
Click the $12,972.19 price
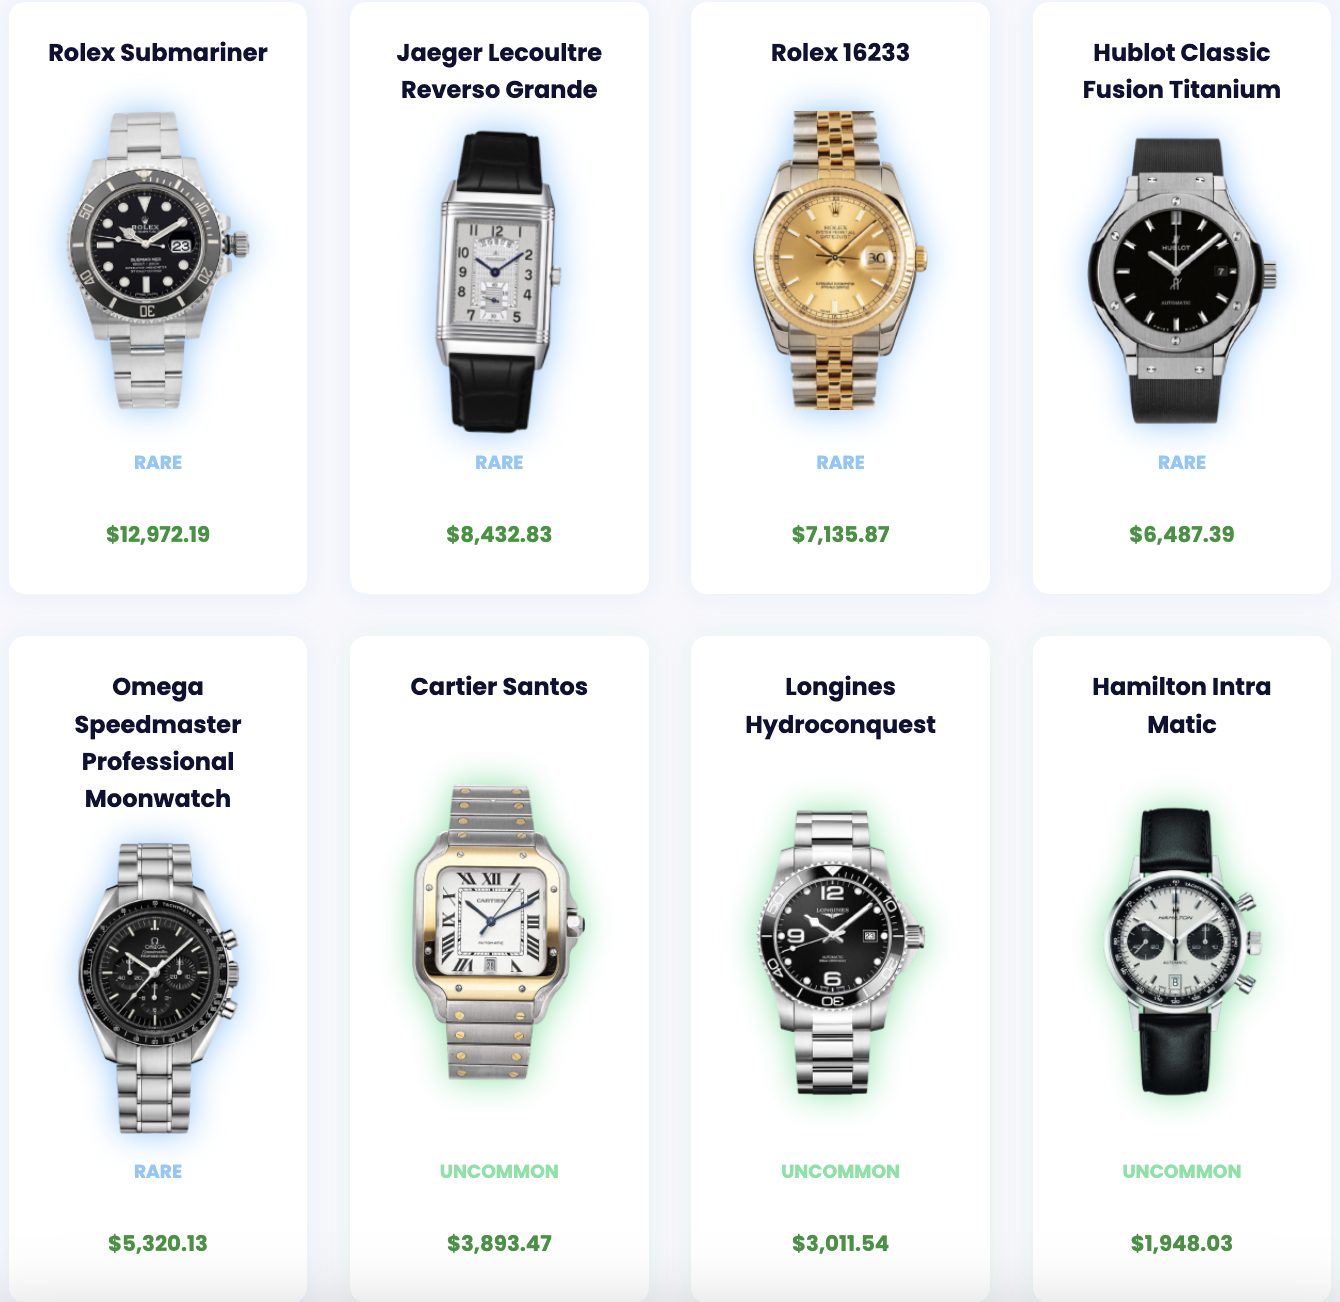tap(158, 534)
